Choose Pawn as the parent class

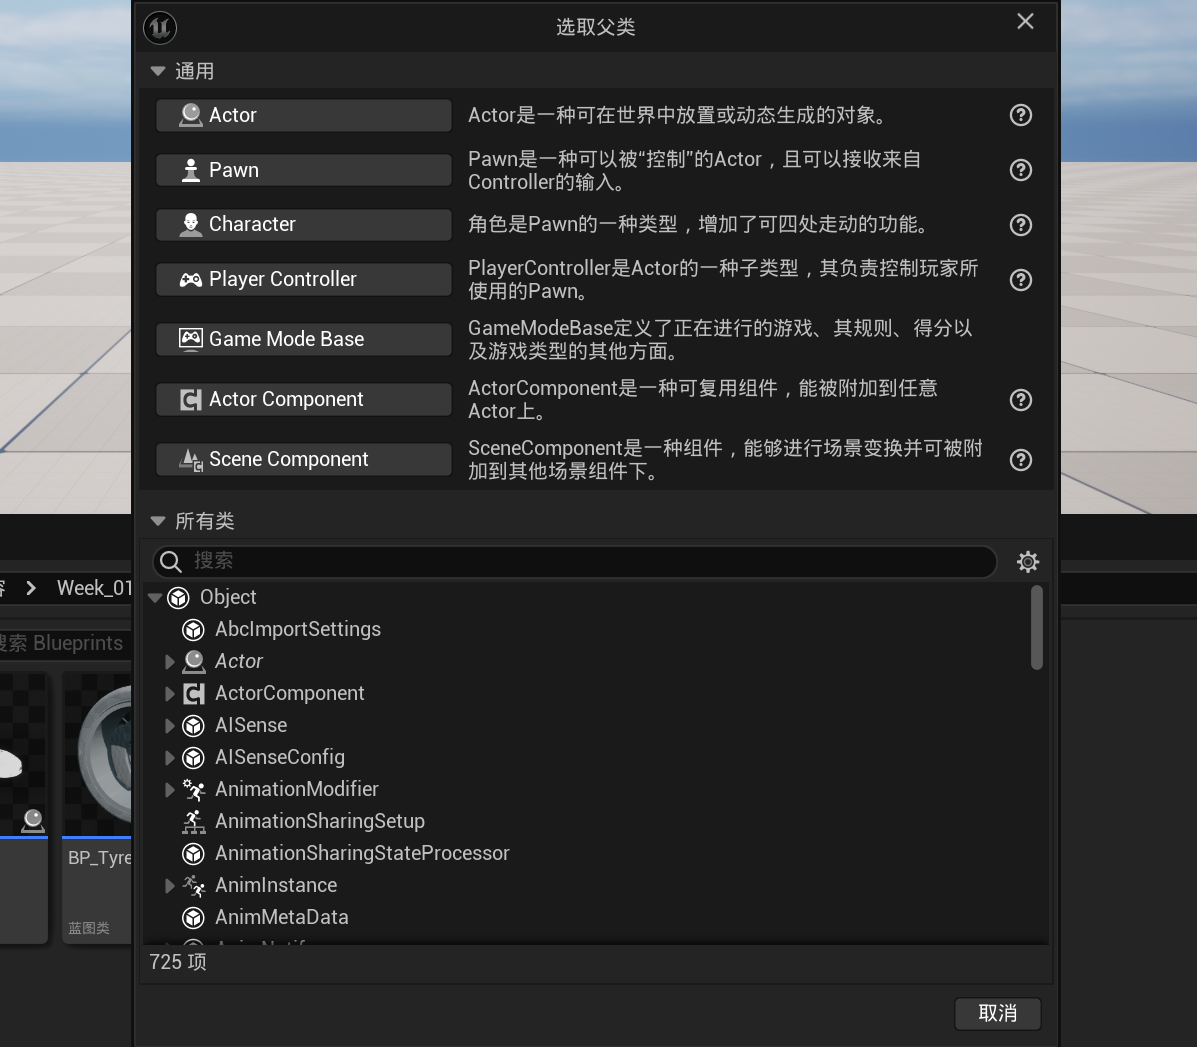[x=304, y=170]
